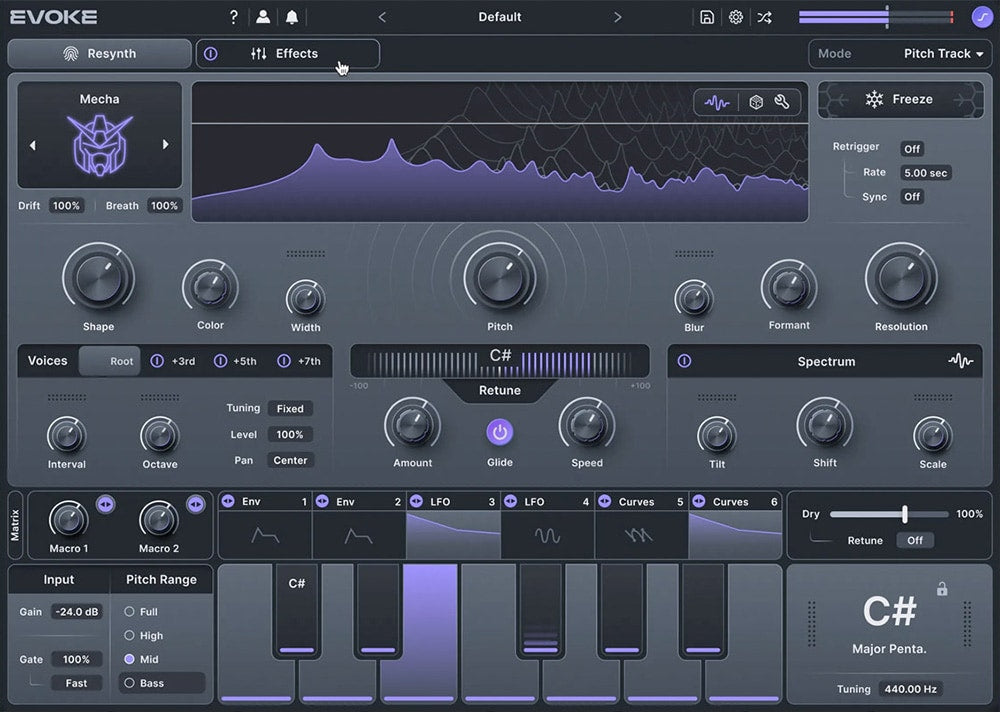Select previous Mecha character with left arrow
The image size is (1000, 712).
pyautogui.click(x=32, y=145)
